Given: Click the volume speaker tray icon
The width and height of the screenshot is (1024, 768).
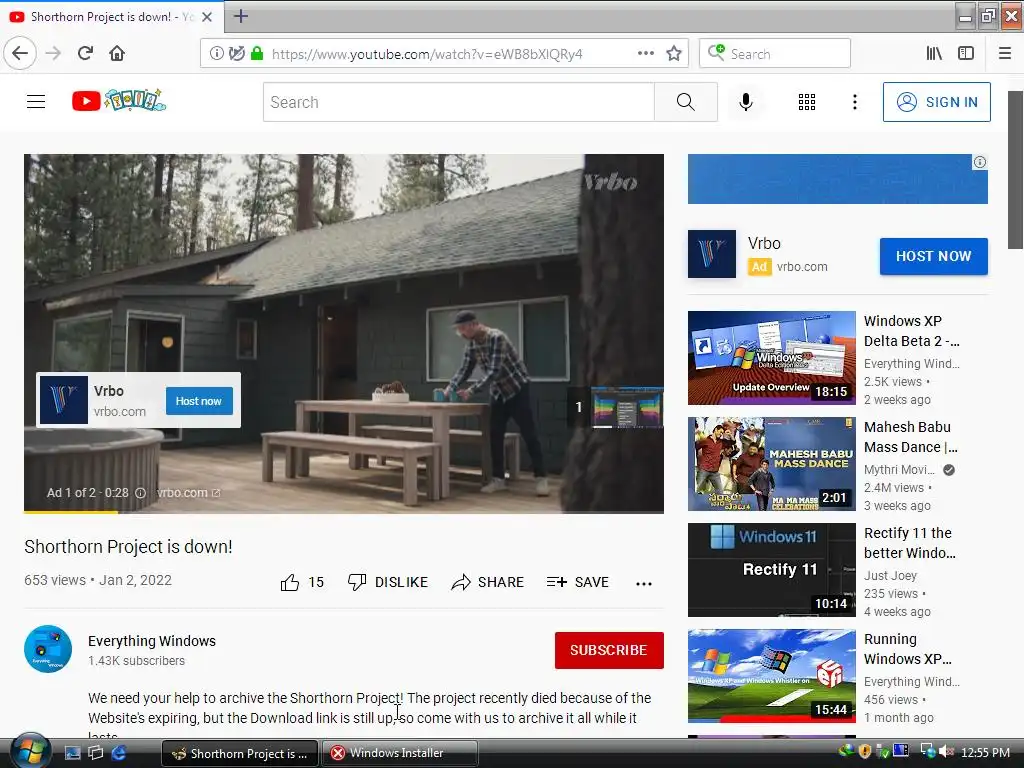Looking at the screenshot, I should pyautogui.click(x=946, y=752).
